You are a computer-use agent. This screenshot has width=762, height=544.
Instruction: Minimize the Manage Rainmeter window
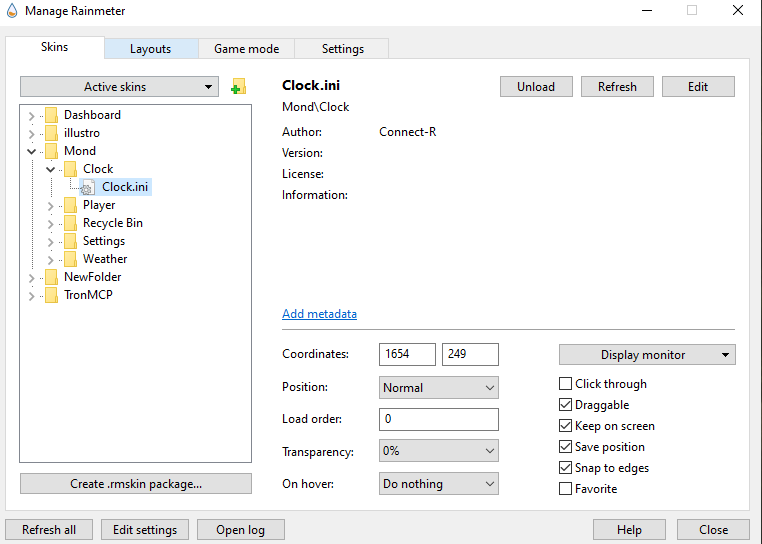pos(647,10)
